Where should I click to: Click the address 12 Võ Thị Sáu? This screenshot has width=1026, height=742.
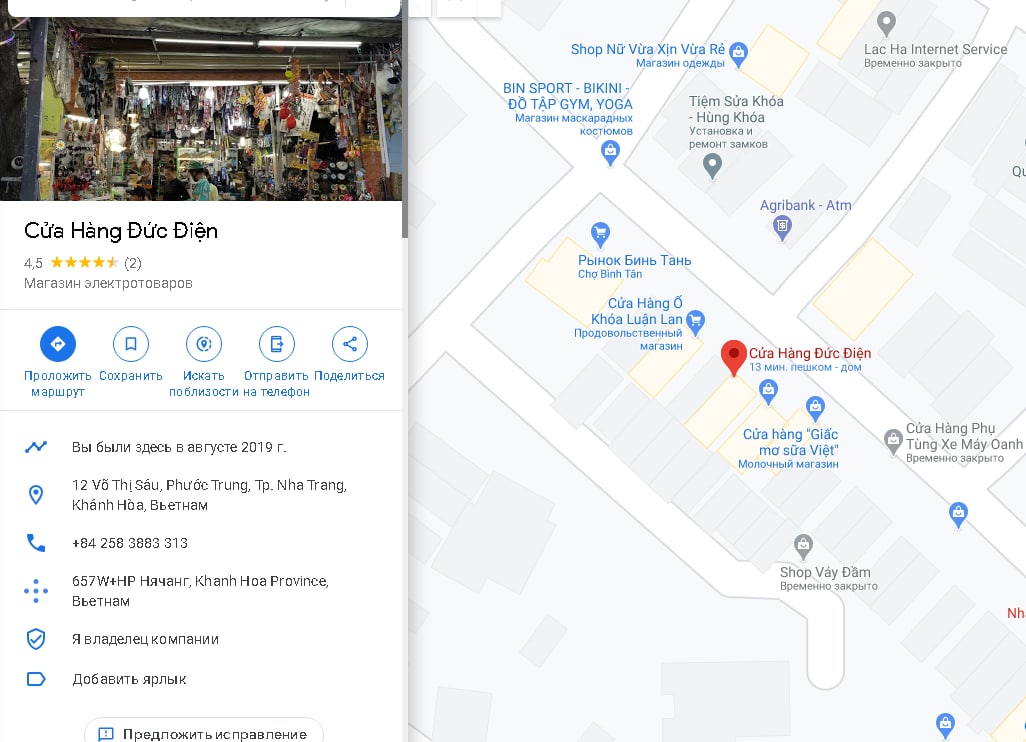coord(209,495)
